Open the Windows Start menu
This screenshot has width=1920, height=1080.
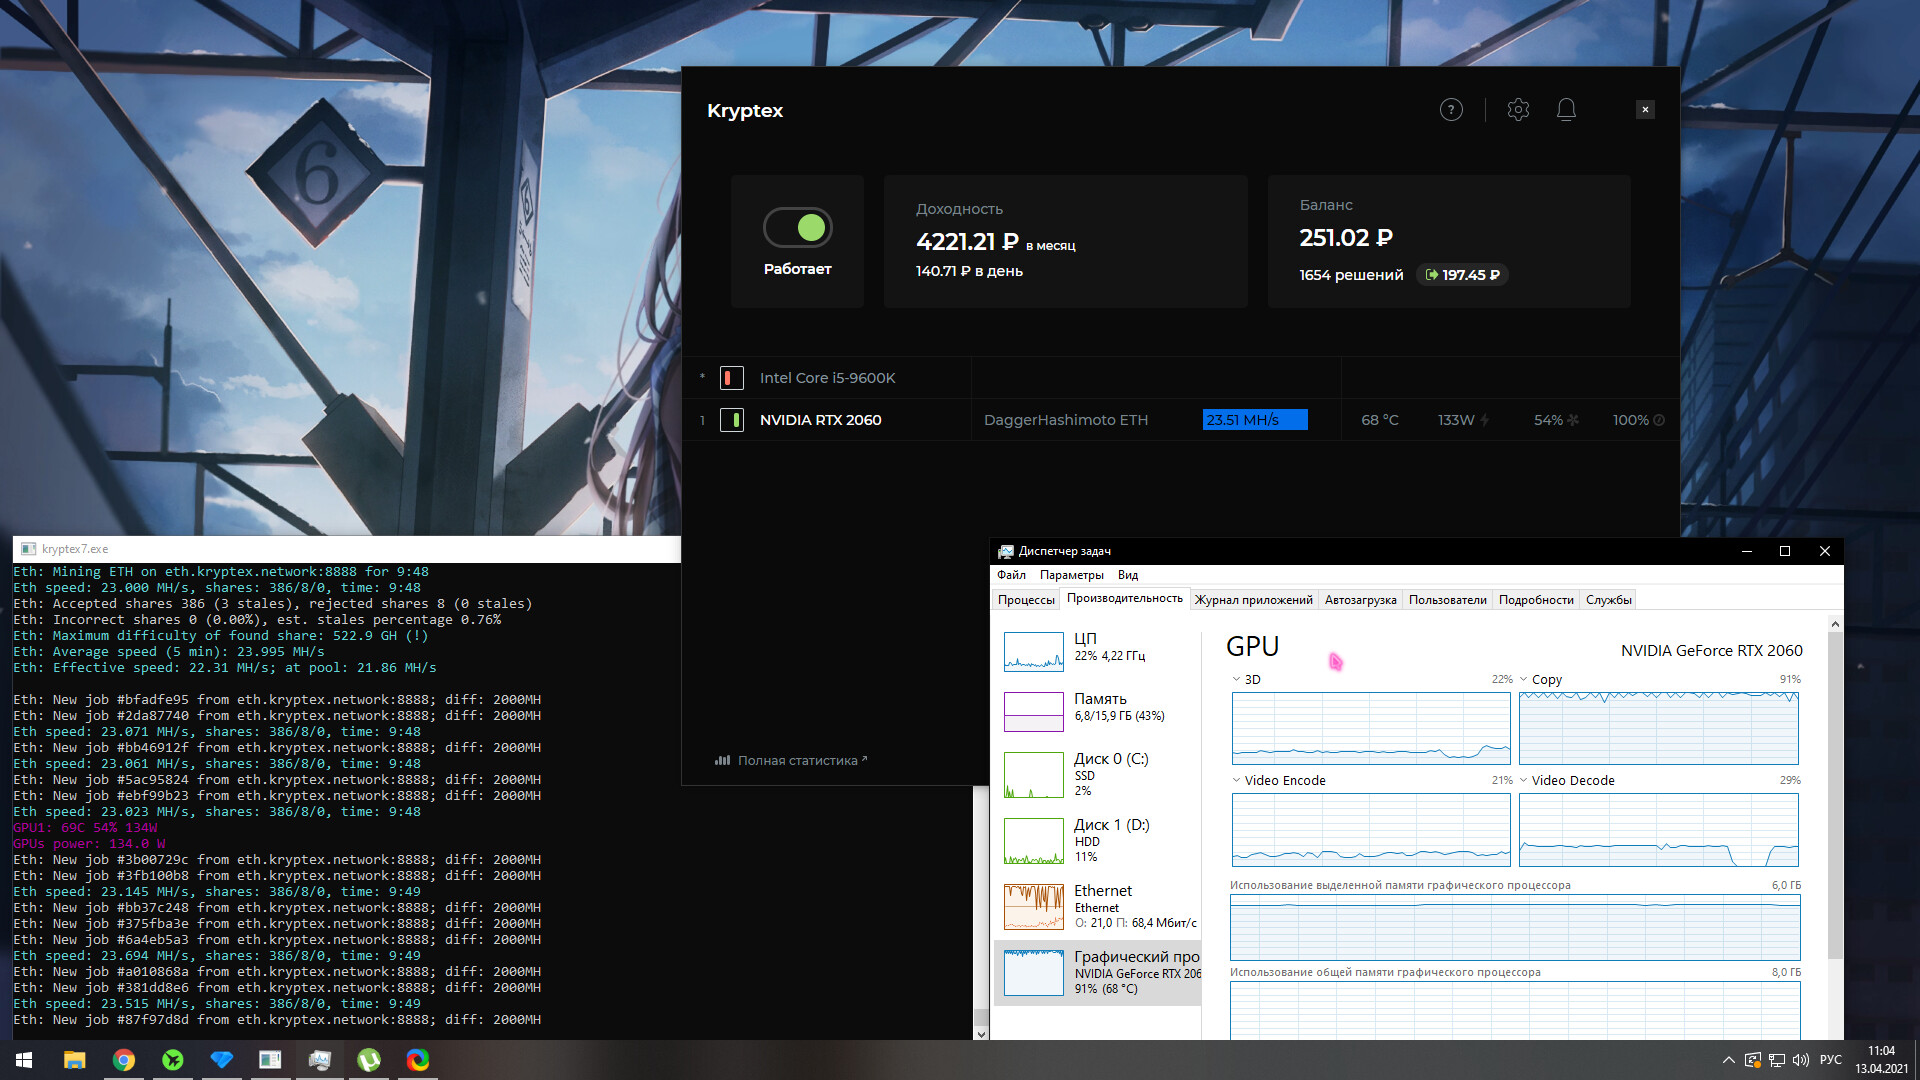(24, 1060)
